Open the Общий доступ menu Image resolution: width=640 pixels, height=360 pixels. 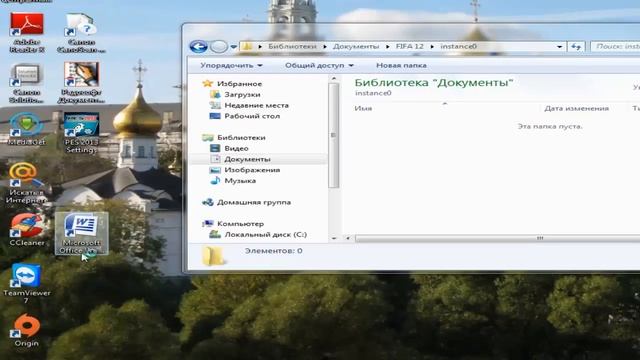point(319,65)
